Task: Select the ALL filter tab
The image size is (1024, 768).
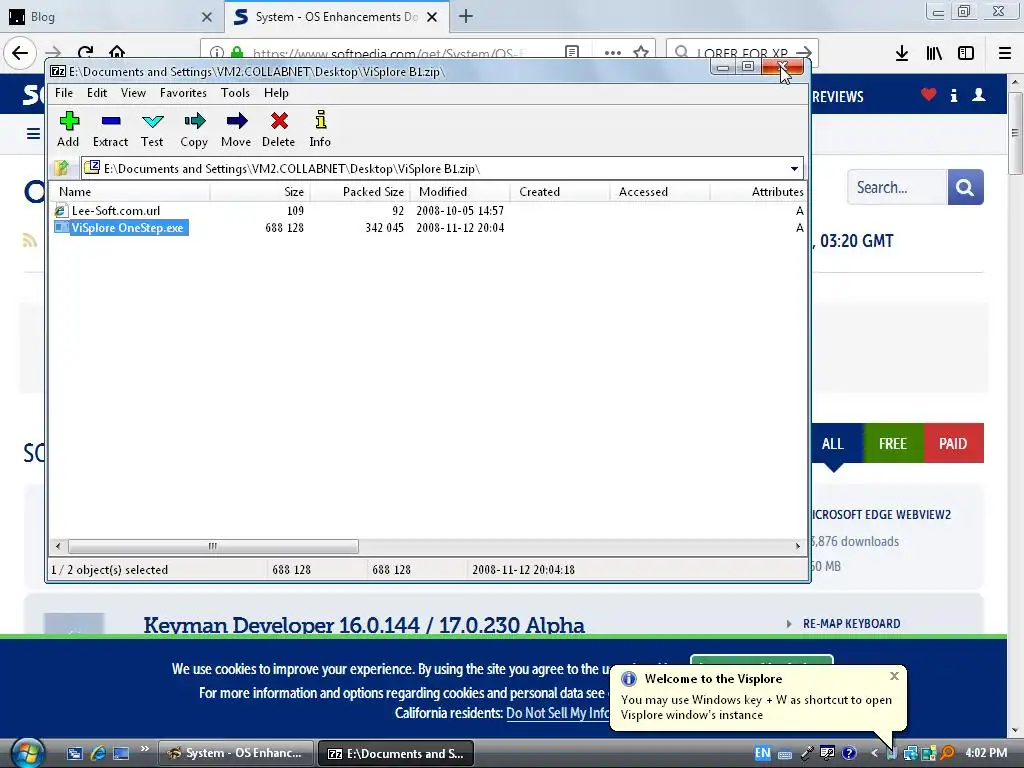Action: (832, 443)
